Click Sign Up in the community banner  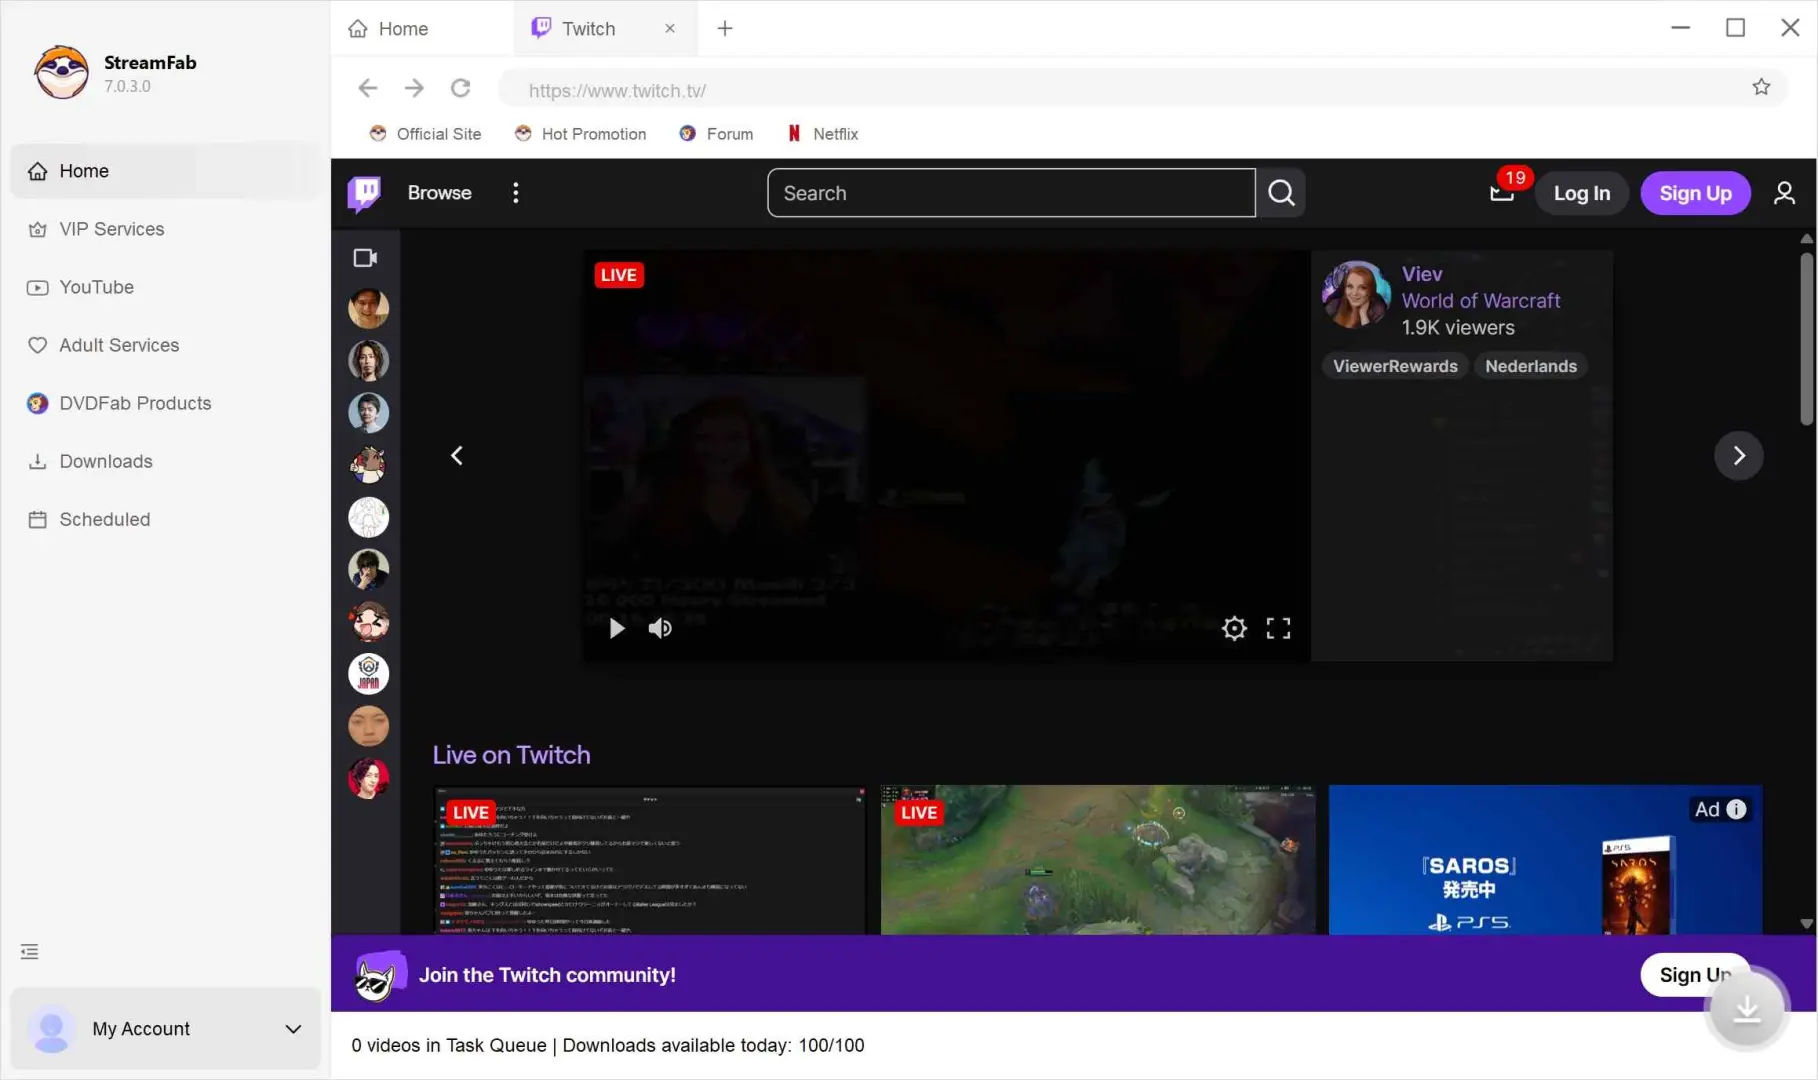tap(1695, 975)
